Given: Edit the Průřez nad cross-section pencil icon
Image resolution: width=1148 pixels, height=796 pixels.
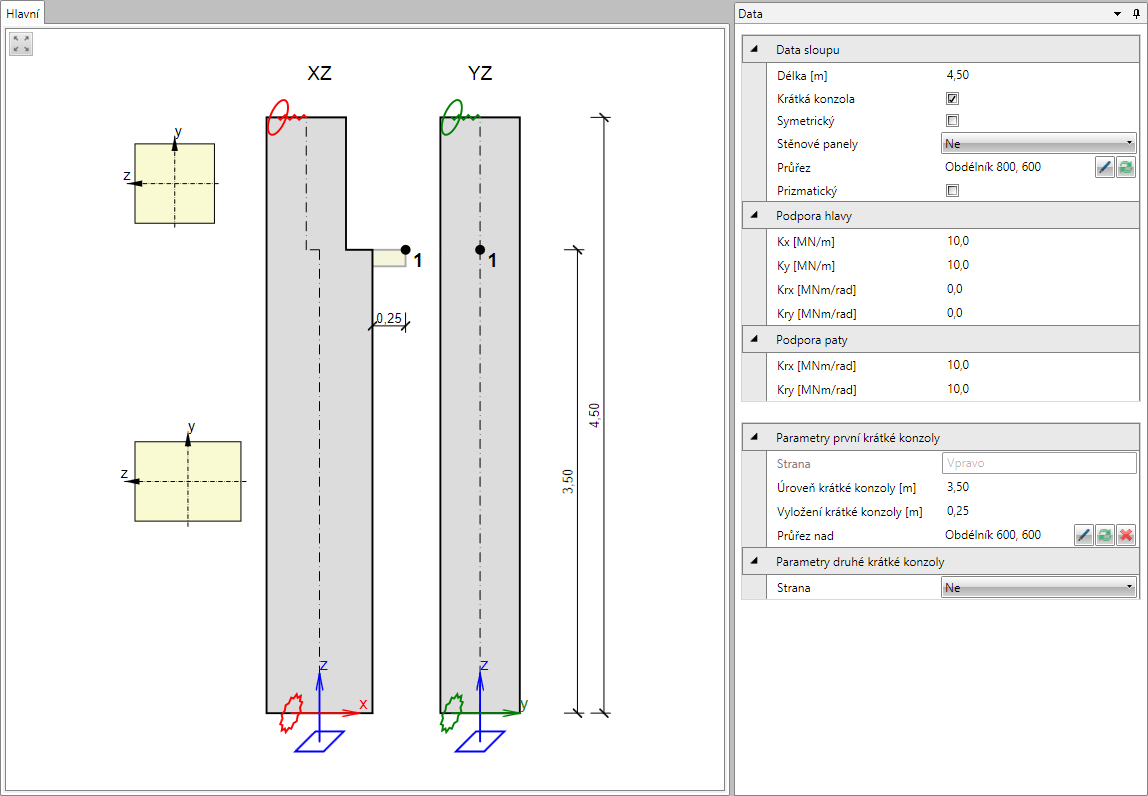Looking at the screenshot, I should coord(1084,535).
